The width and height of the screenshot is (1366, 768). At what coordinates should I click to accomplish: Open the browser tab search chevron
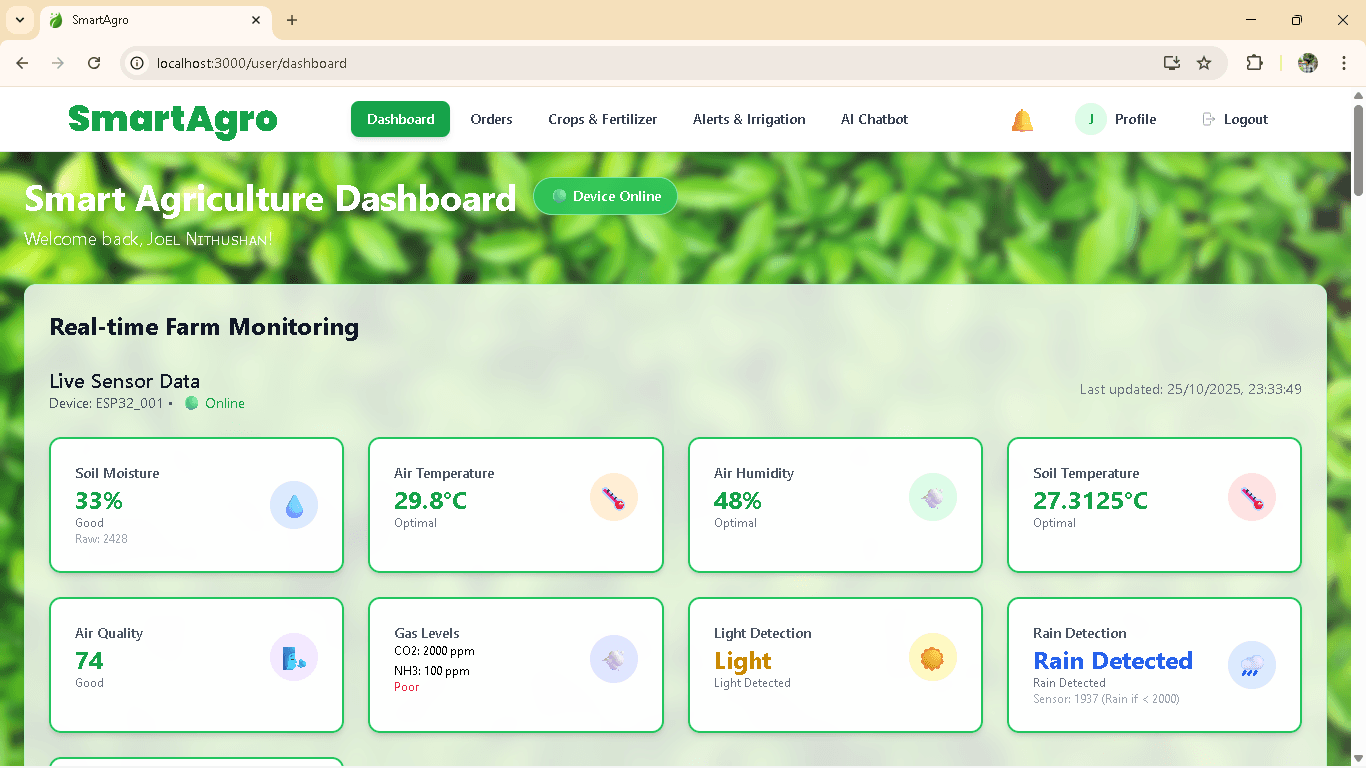pyautogui.click(x=19, y=20)
